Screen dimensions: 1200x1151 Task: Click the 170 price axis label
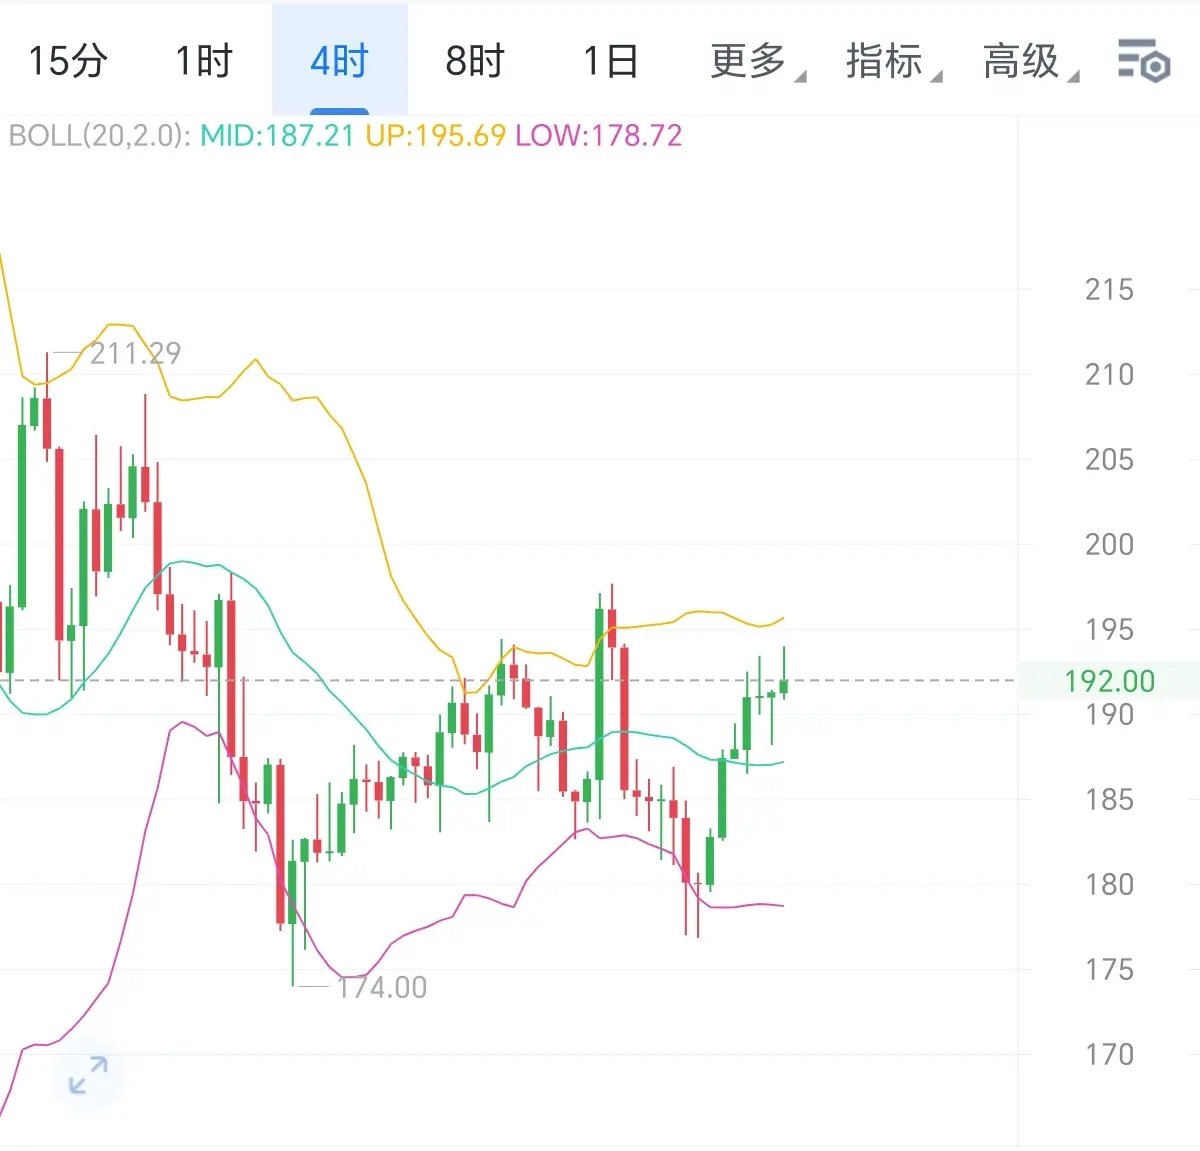(x=1109, y=1055)
